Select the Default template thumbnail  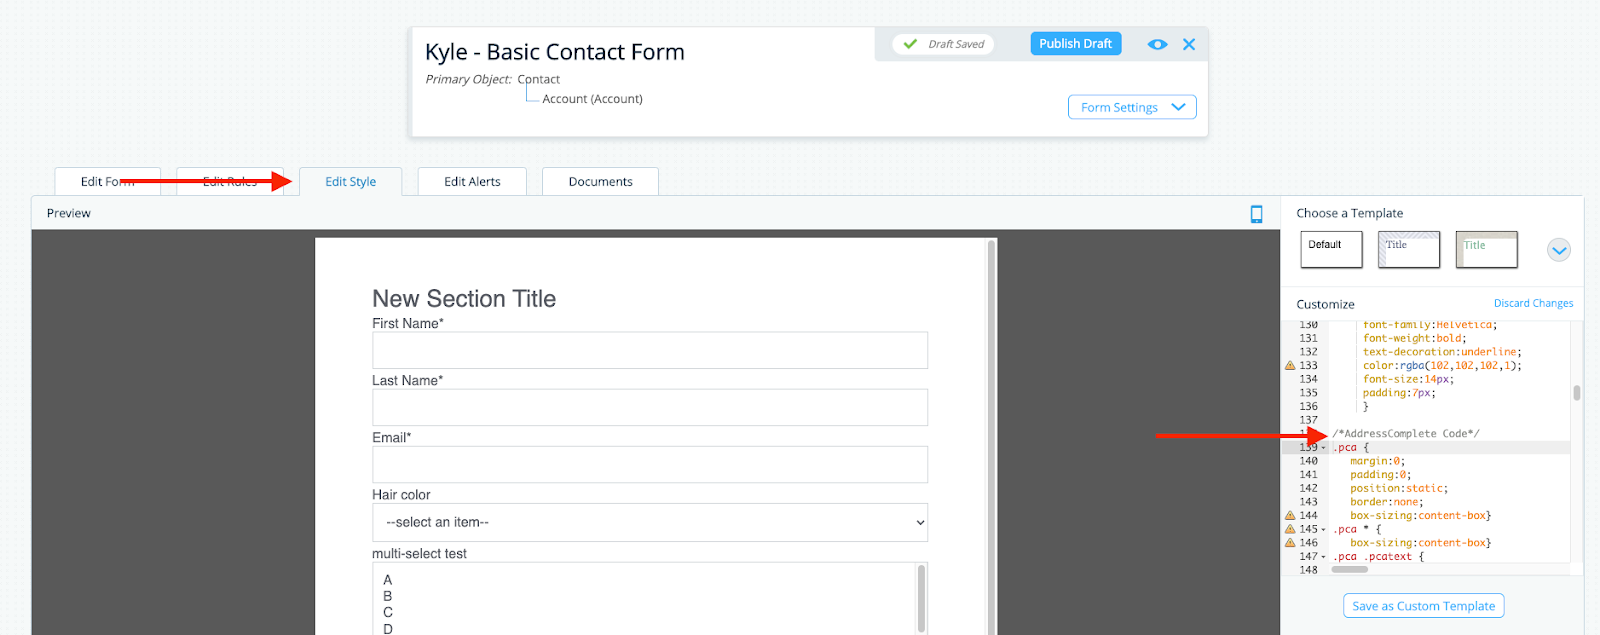[1331, 250]
